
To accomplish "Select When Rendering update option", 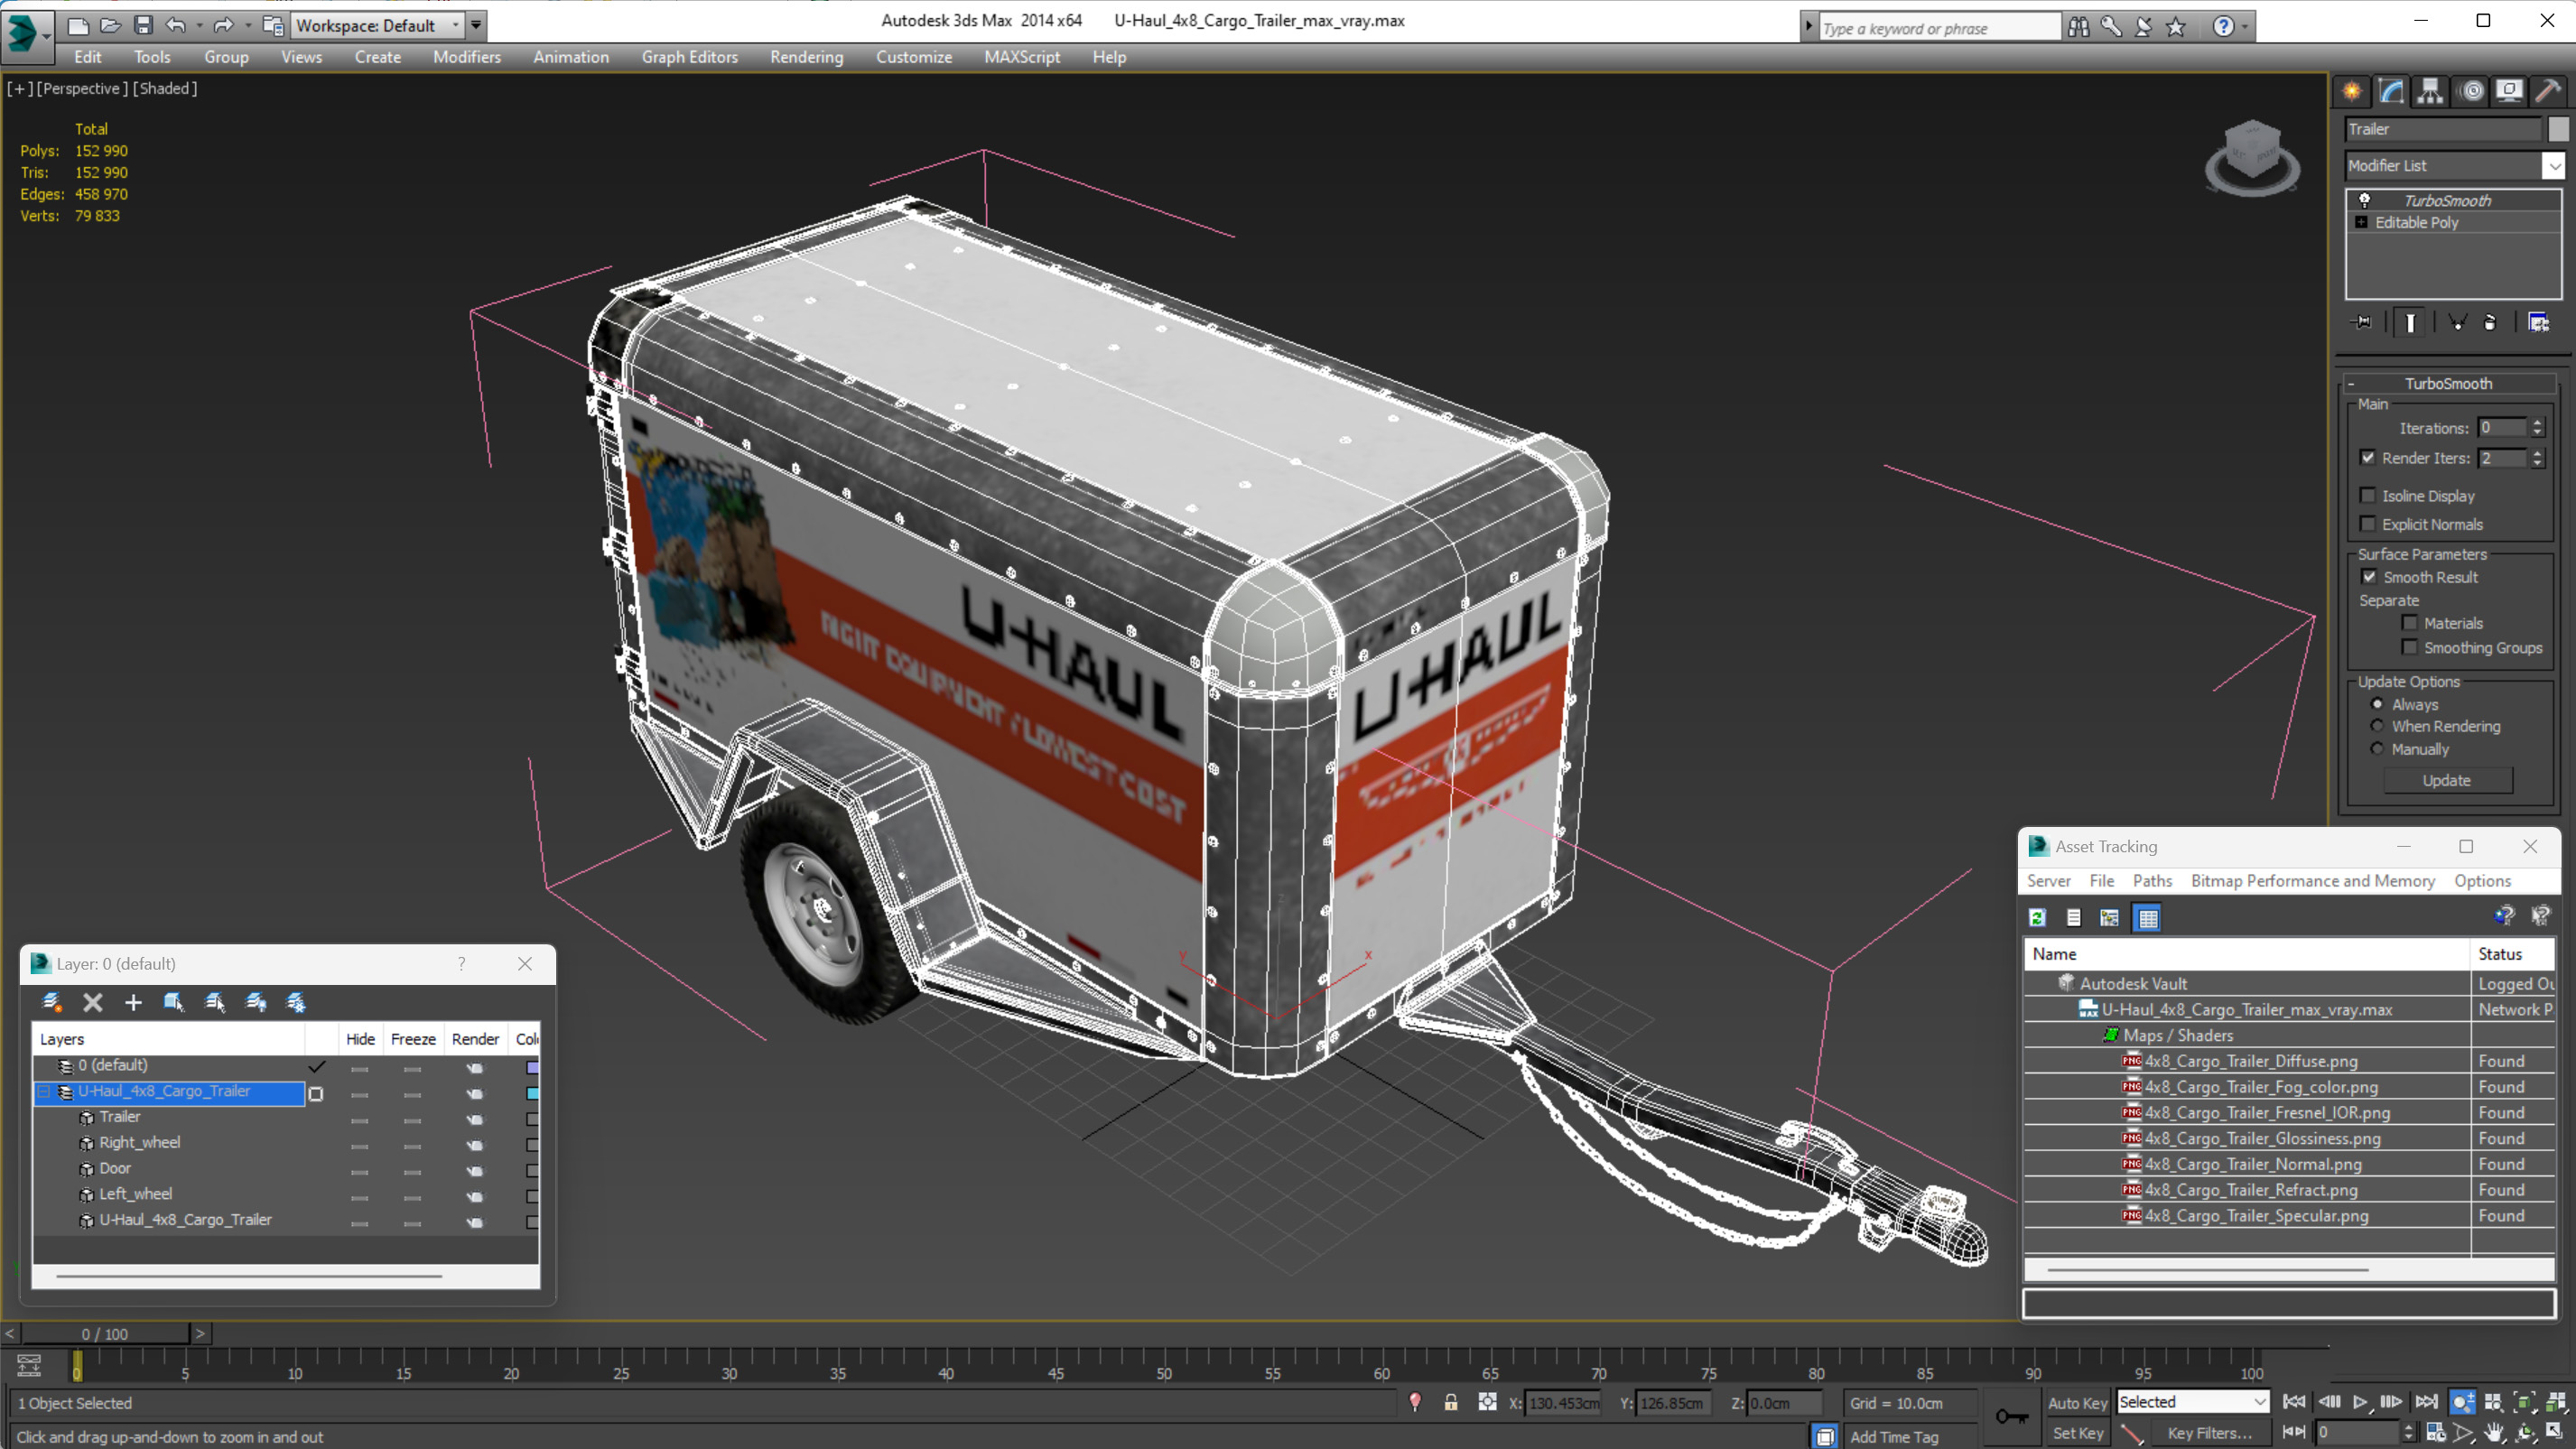I will tap(2377, 726).
